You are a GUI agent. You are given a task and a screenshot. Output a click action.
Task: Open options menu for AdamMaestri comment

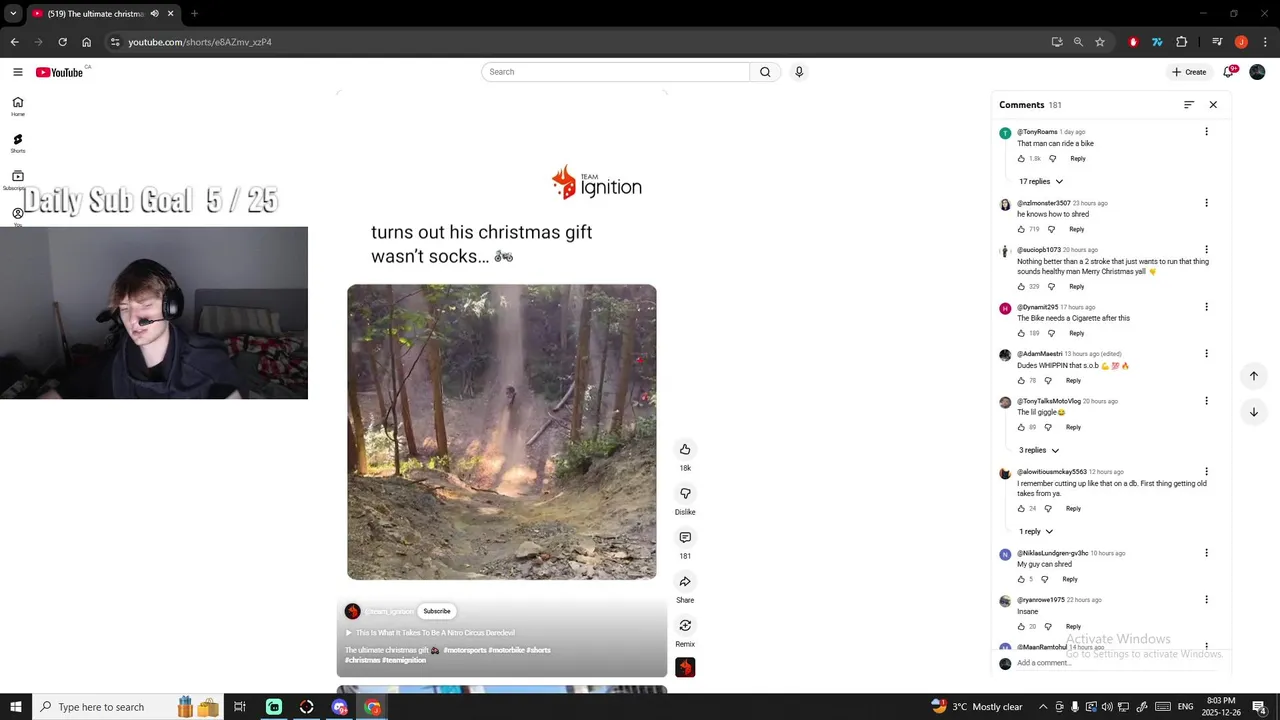pyautogui.click(x=1206, y=354)
